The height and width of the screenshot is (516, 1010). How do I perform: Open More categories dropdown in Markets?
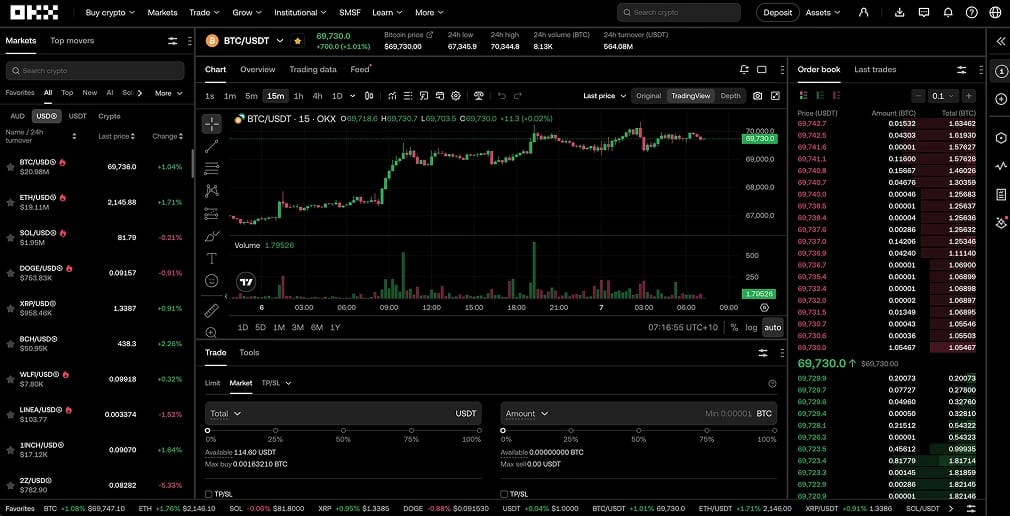coord(168,93)
